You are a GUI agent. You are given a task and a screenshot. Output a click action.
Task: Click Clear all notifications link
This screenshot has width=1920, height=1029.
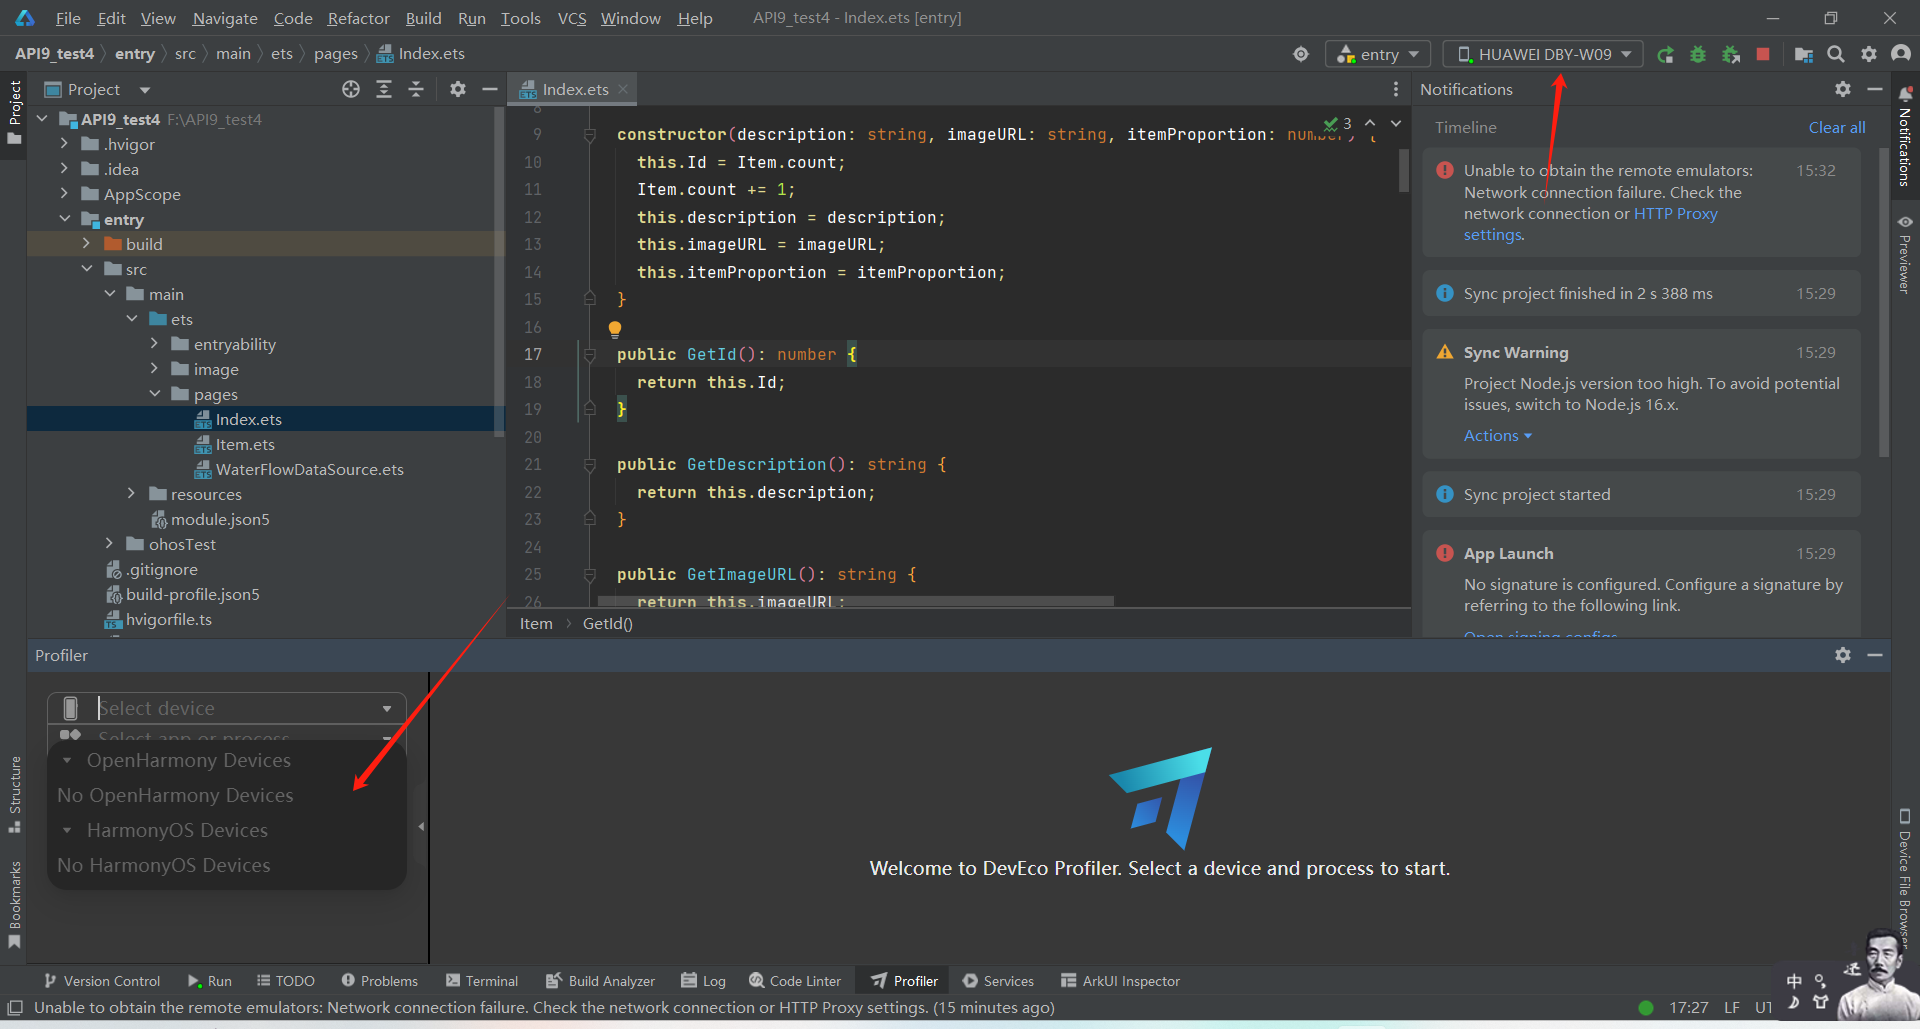click(x=1837, y=127)
